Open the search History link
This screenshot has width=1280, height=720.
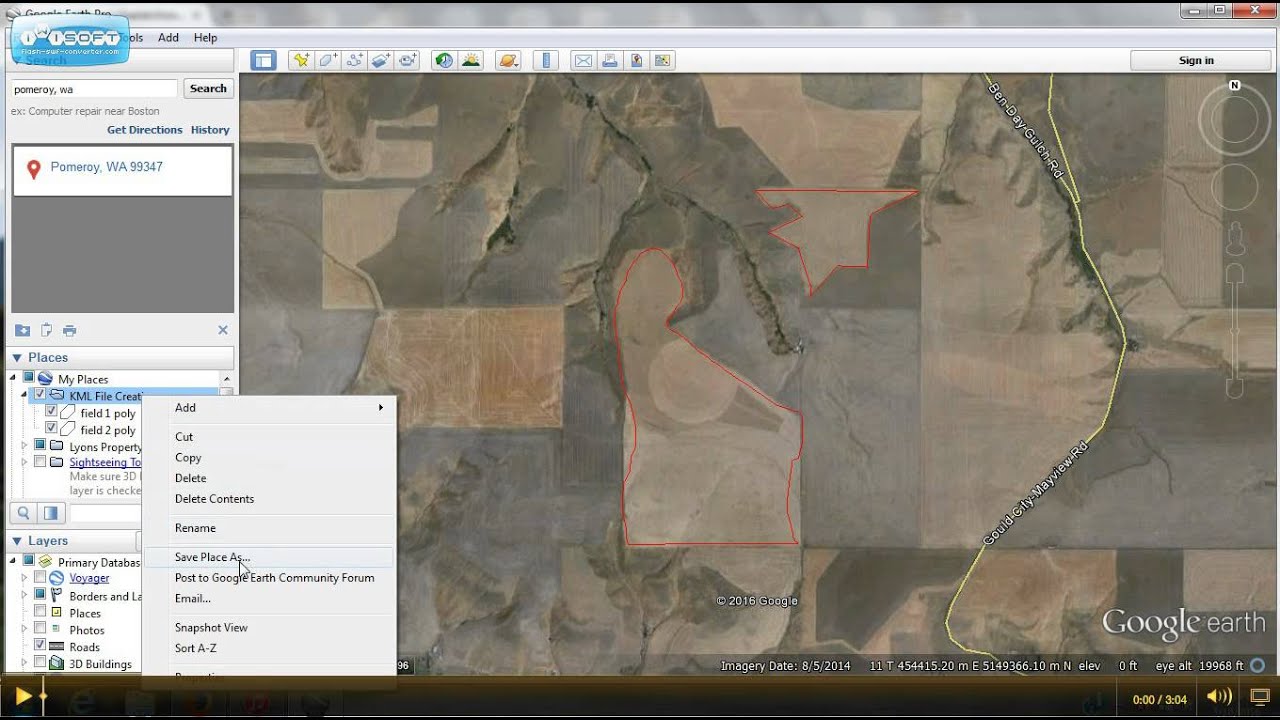pos(210,130)
